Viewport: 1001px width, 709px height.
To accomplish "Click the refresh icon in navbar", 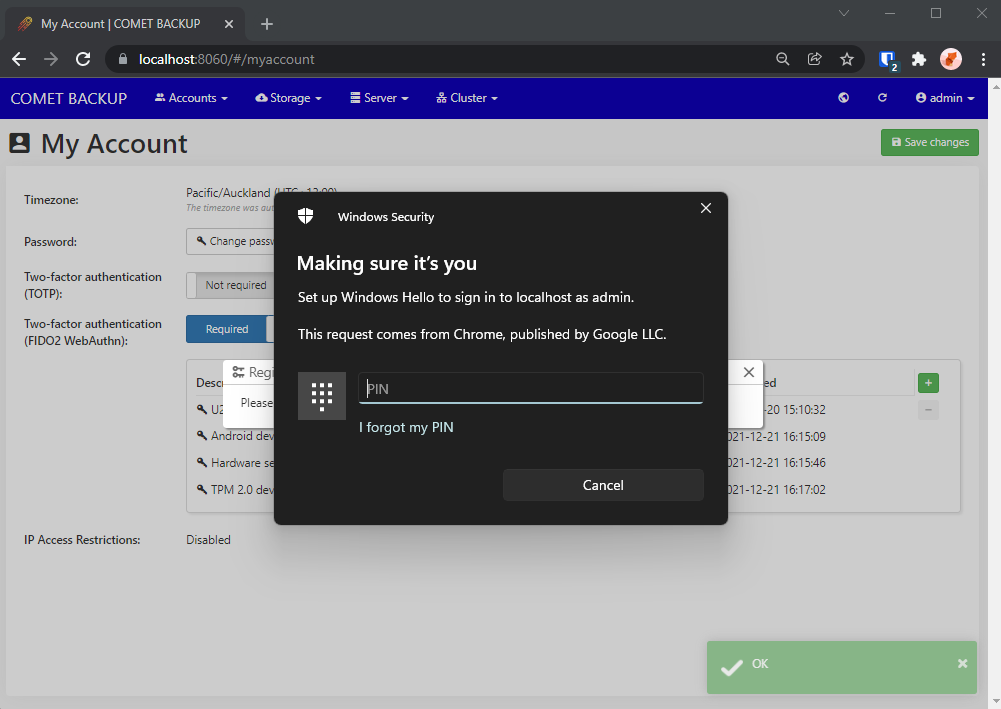I will [x=882, y=98].
